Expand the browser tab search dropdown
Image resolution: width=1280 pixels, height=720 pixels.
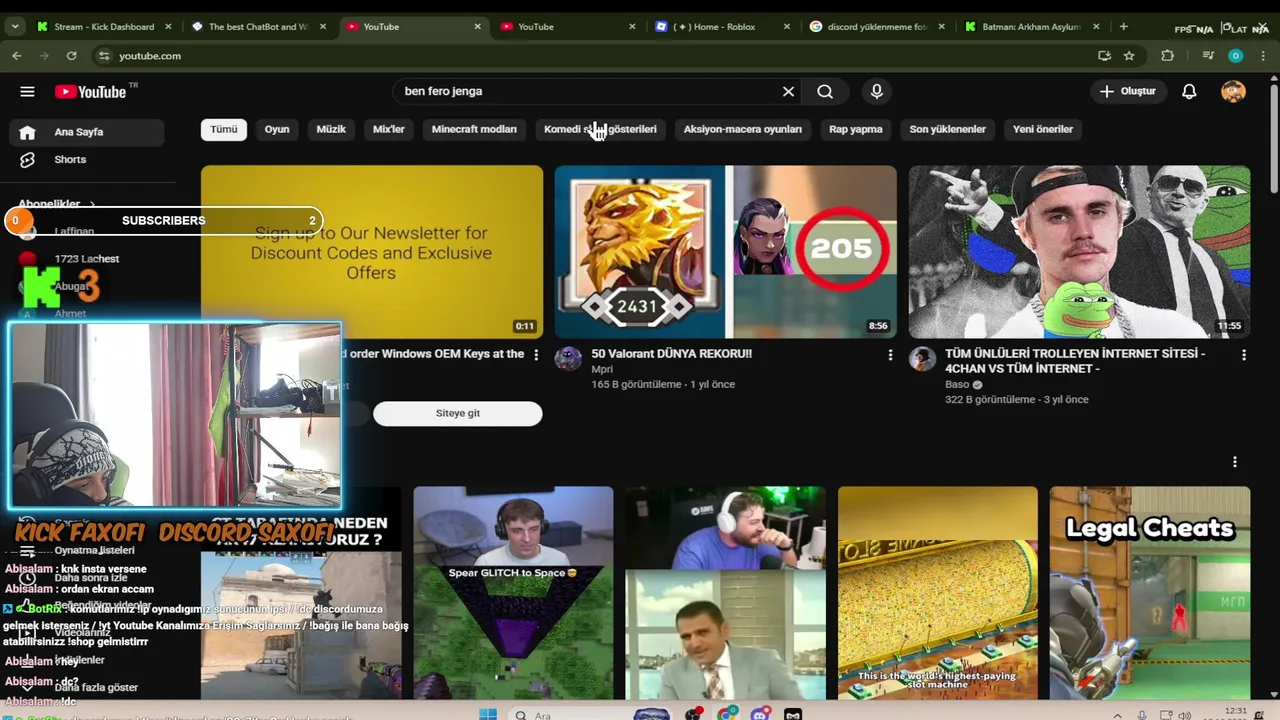(15, 27)
